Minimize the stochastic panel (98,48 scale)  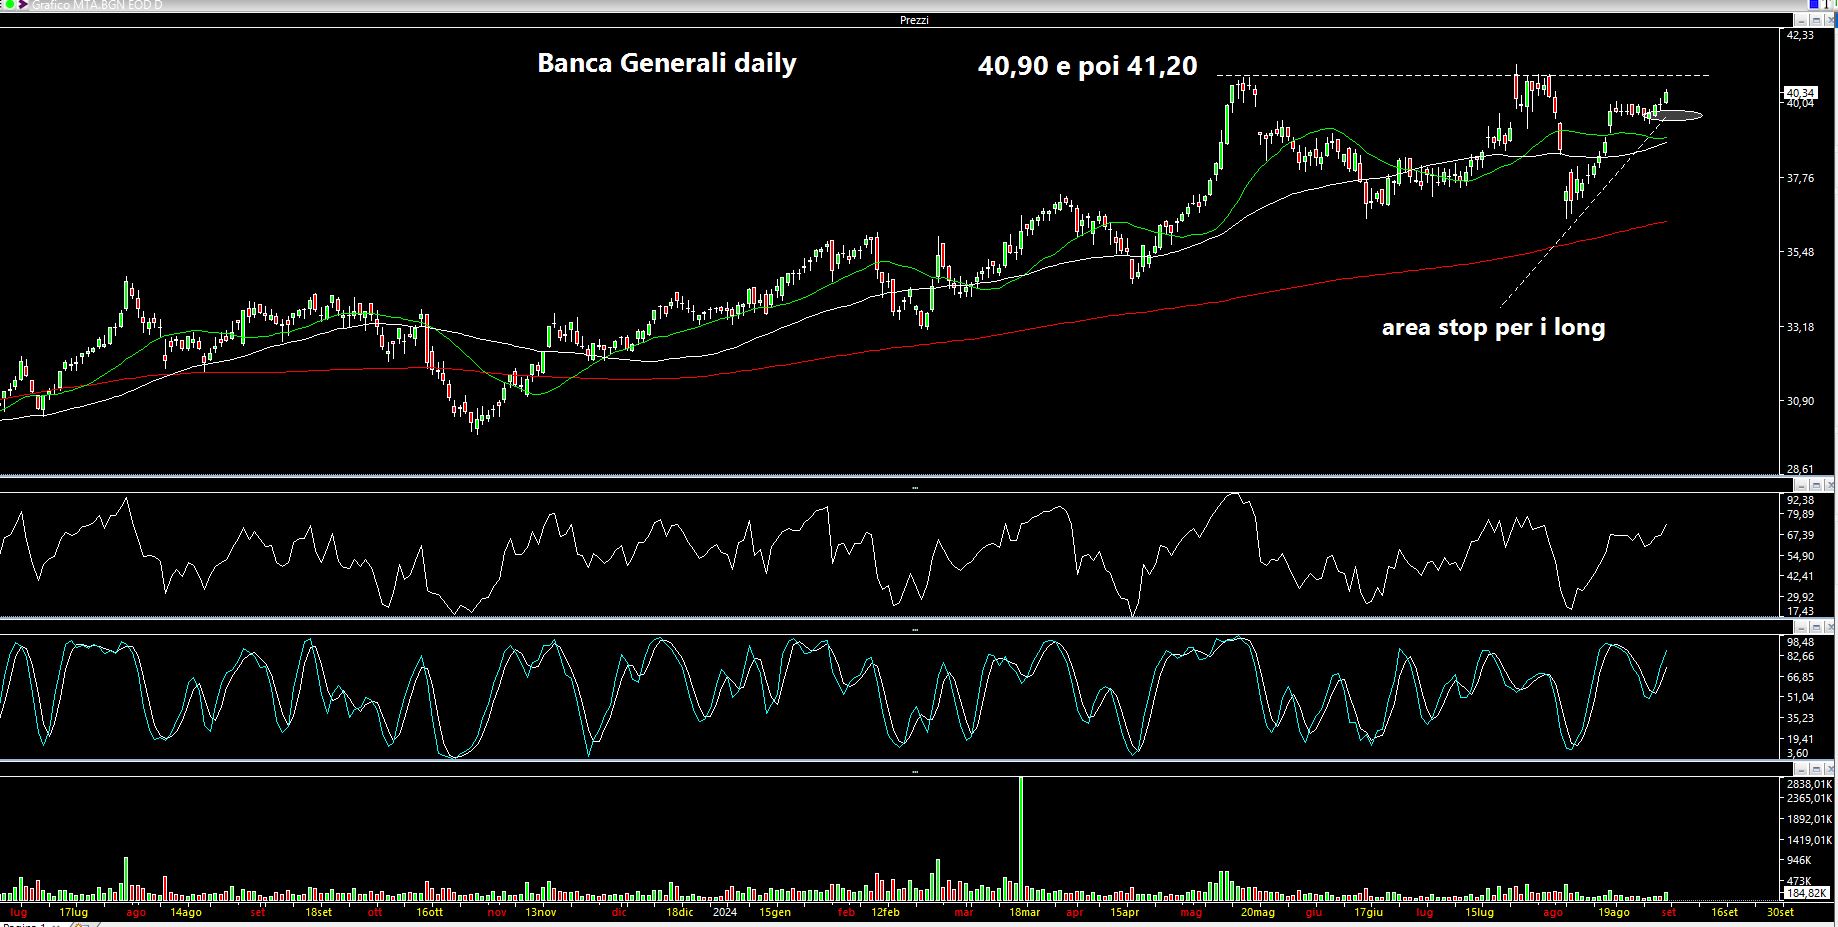tap(1801, 628)
